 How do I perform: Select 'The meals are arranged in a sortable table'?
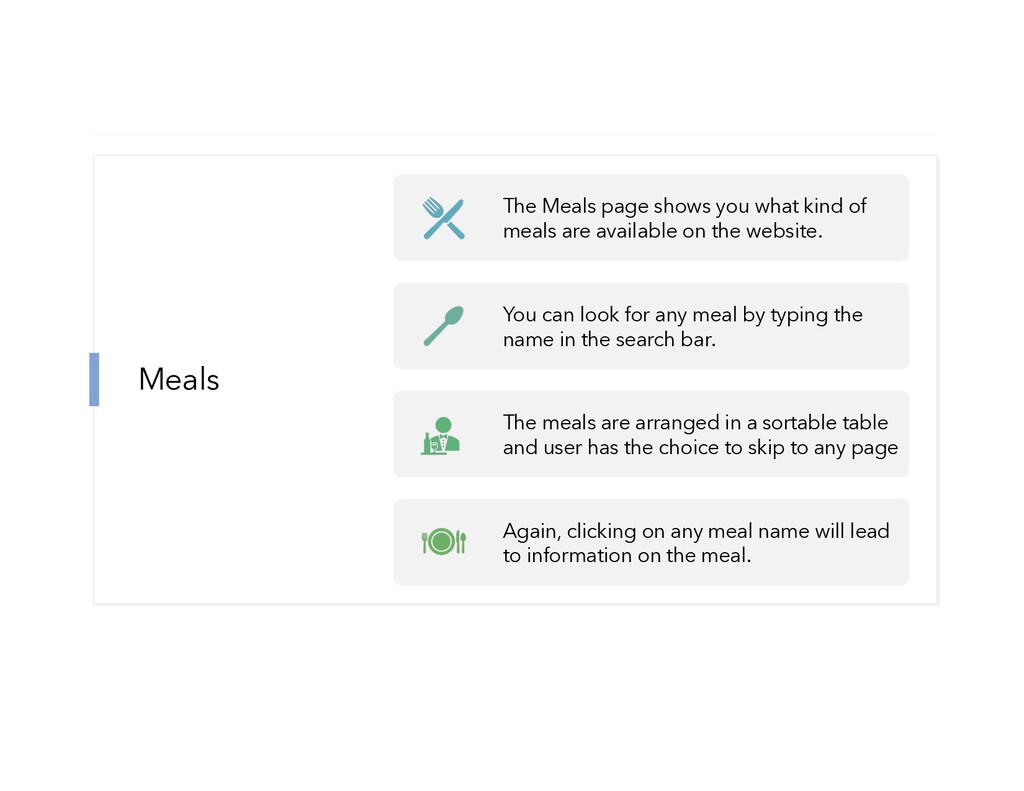tap(696, 423)
